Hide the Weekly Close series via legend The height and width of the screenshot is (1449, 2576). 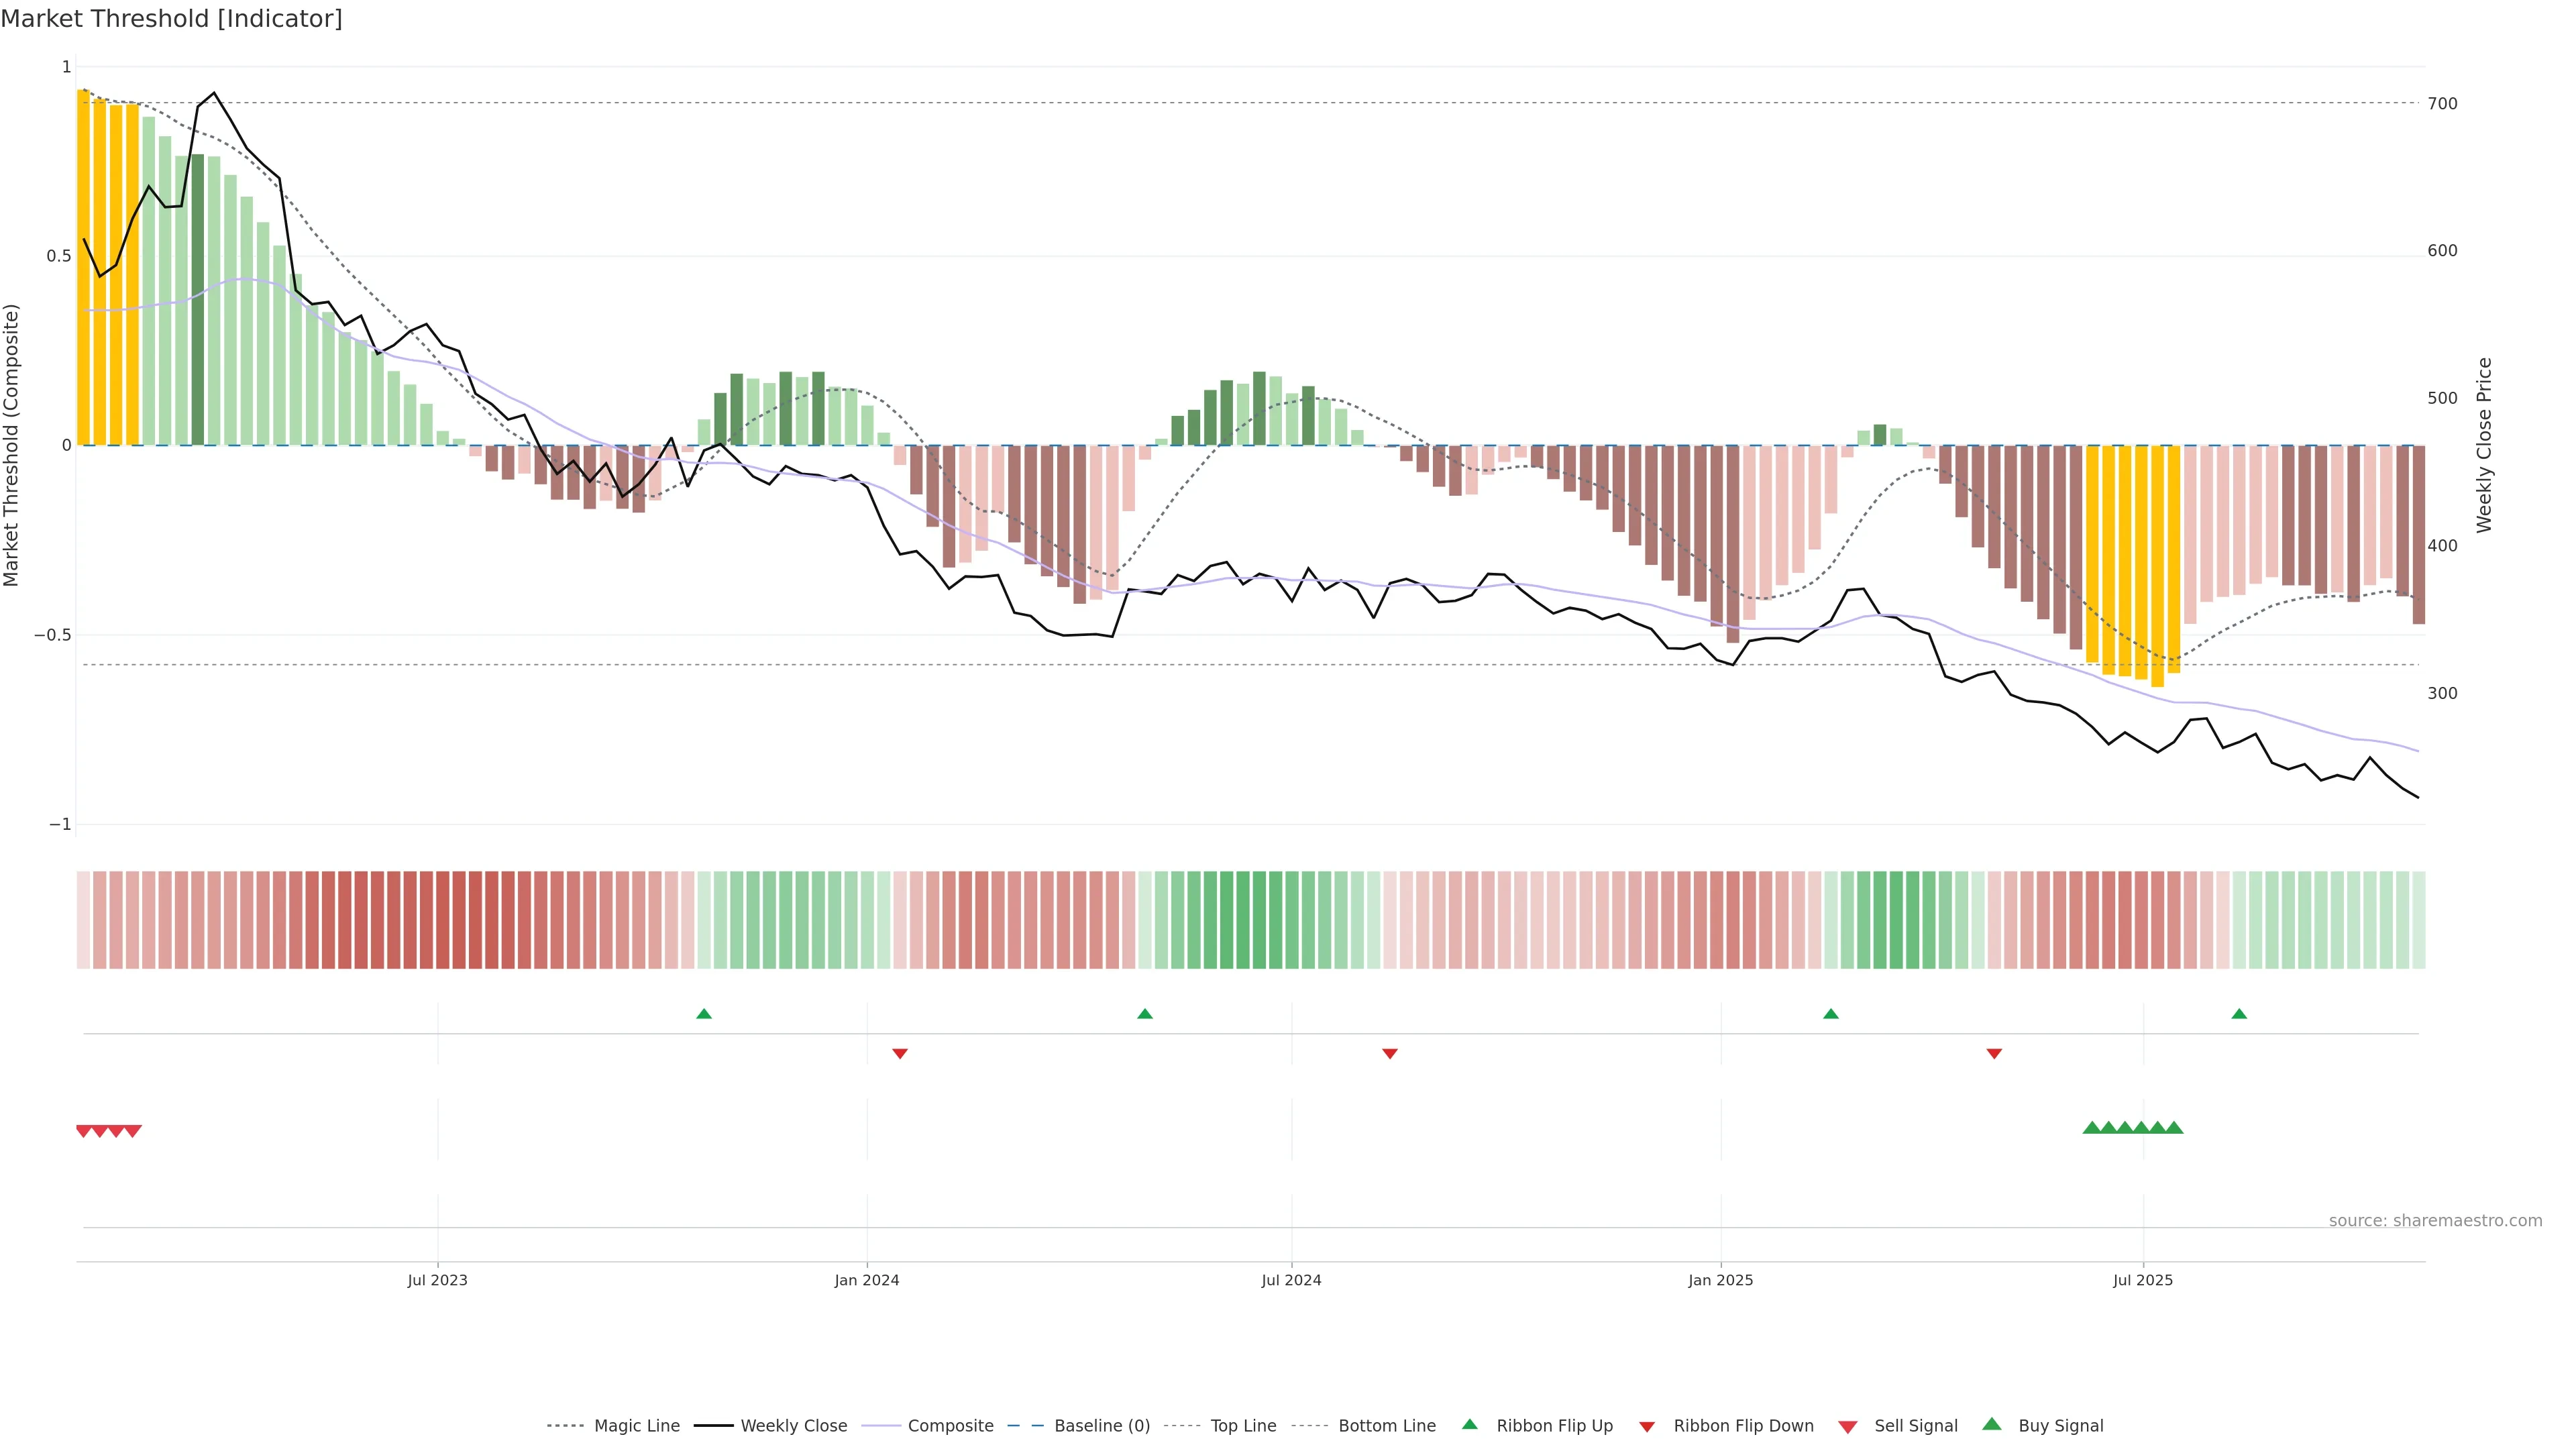tap(793, 1426)
